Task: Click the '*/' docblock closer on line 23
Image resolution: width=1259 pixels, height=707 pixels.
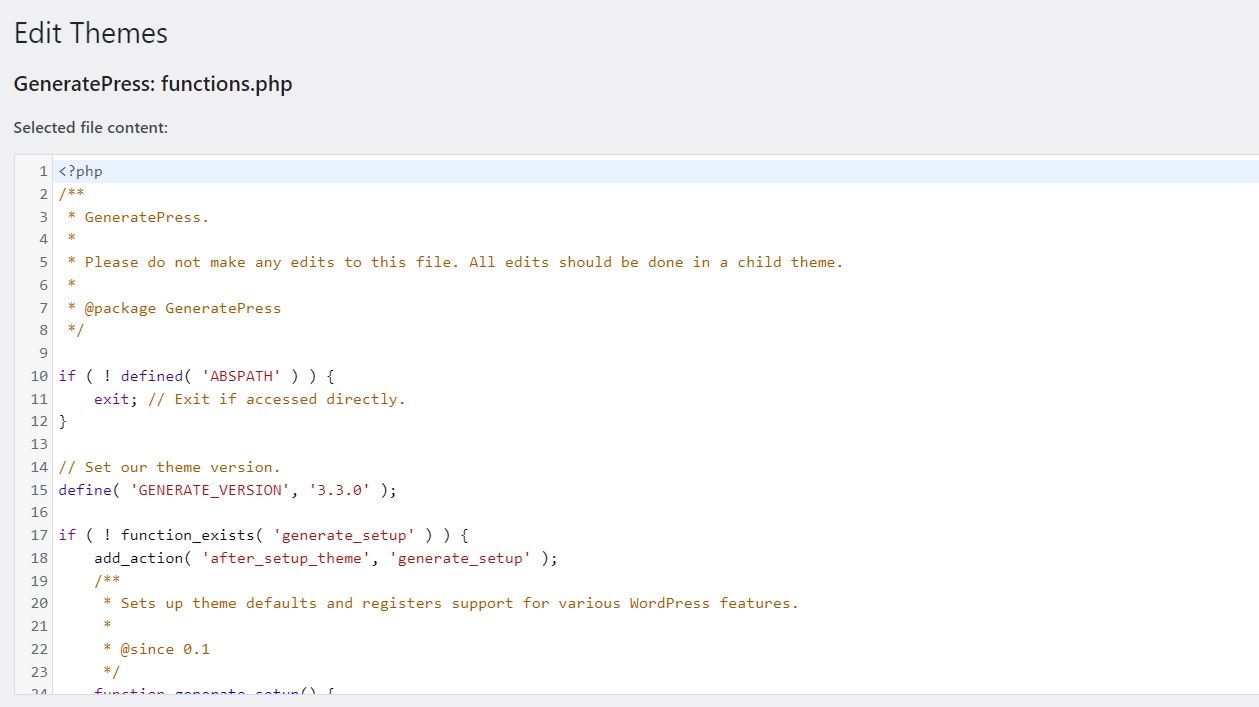Action: [x=112, y=671]
